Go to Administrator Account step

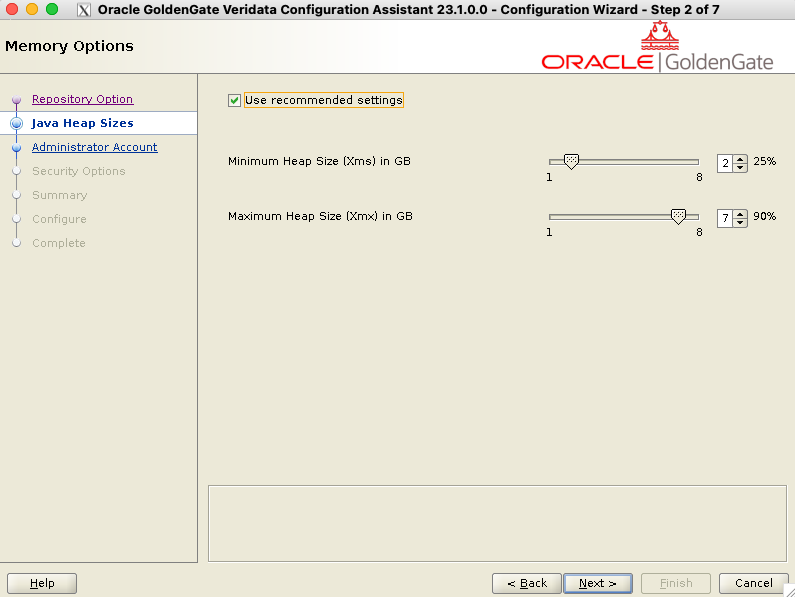tap(94, 147)
